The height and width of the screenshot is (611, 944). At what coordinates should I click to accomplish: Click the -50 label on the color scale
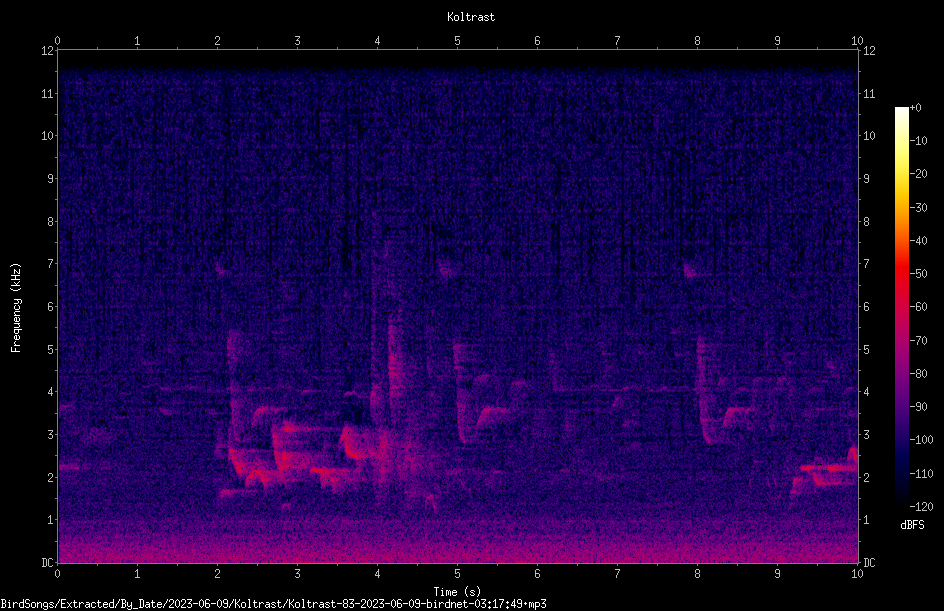(918, 274)
